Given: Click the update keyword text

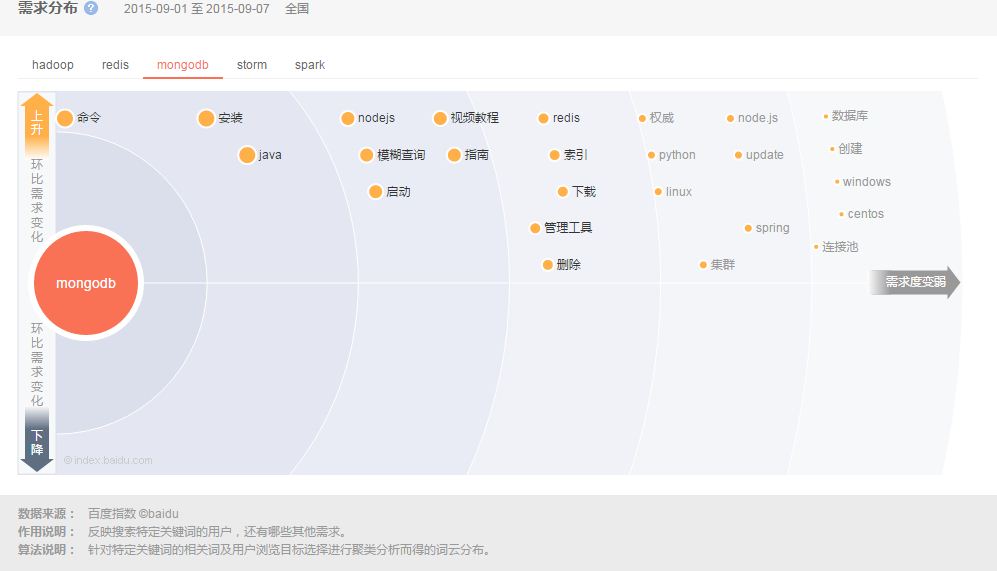Looking at the screenshot, I should (x=765, y=155).
